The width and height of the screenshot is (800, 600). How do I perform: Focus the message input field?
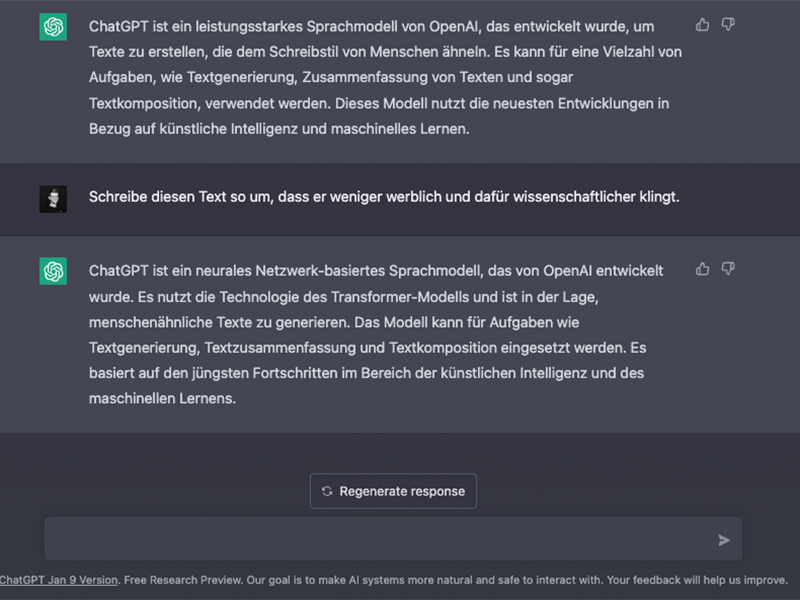click(x=380, y=539)
